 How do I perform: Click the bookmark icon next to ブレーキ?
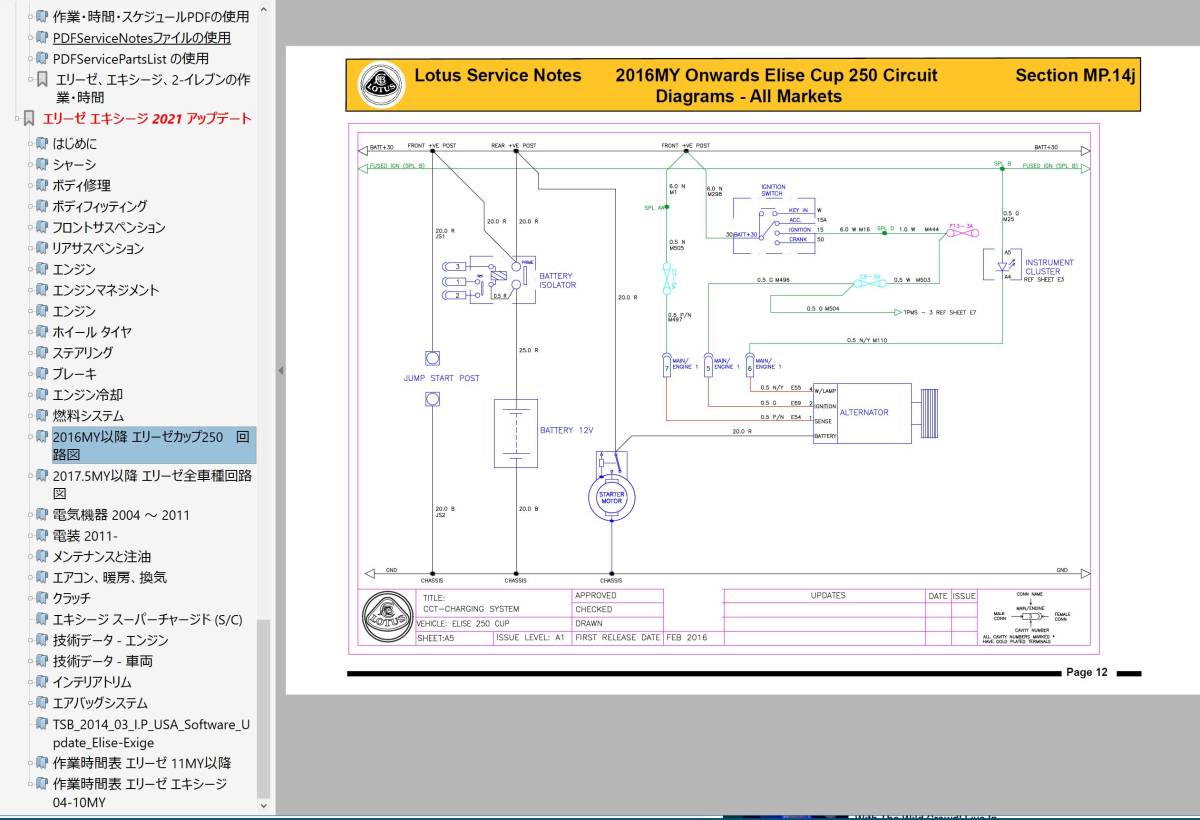pyautogui.click(x=42, y=374)
